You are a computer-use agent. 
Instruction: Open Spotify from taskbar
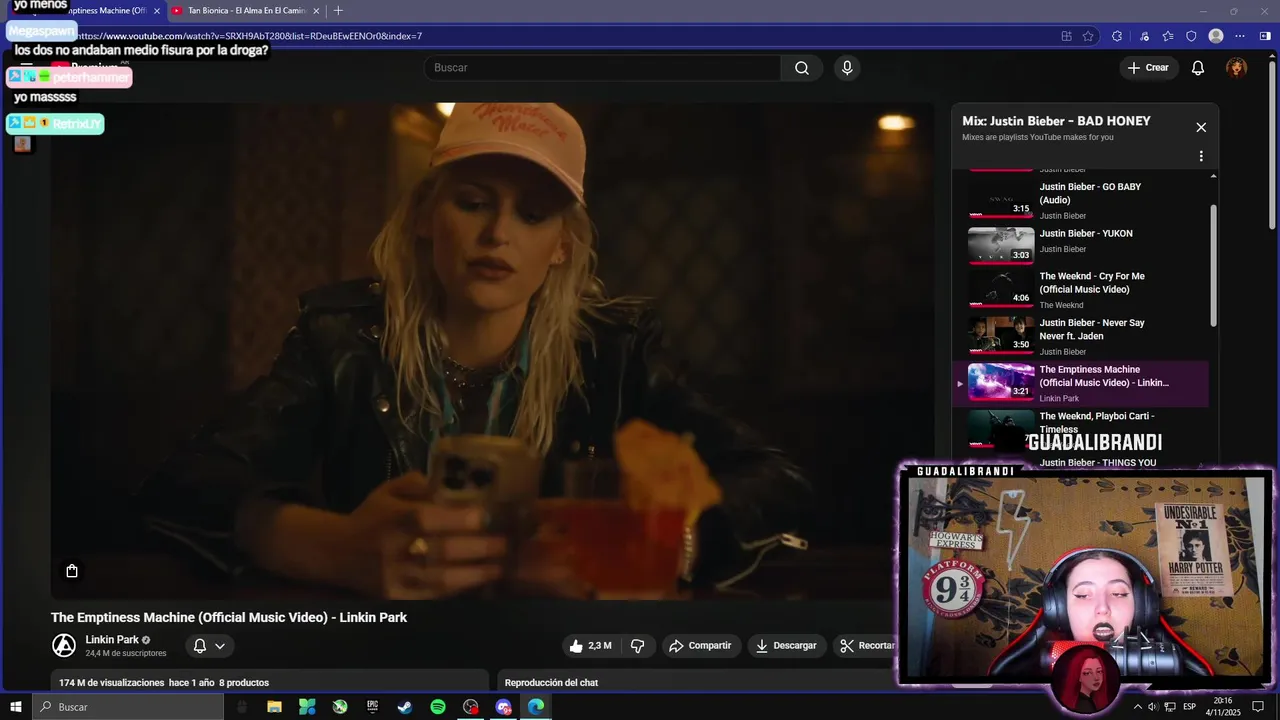tap(438, 707)
